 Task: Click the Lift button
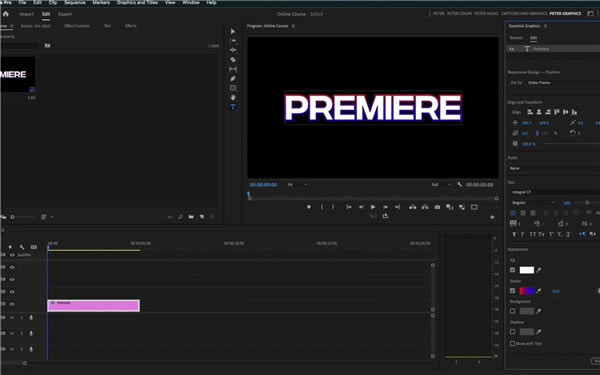click(412, 207)
